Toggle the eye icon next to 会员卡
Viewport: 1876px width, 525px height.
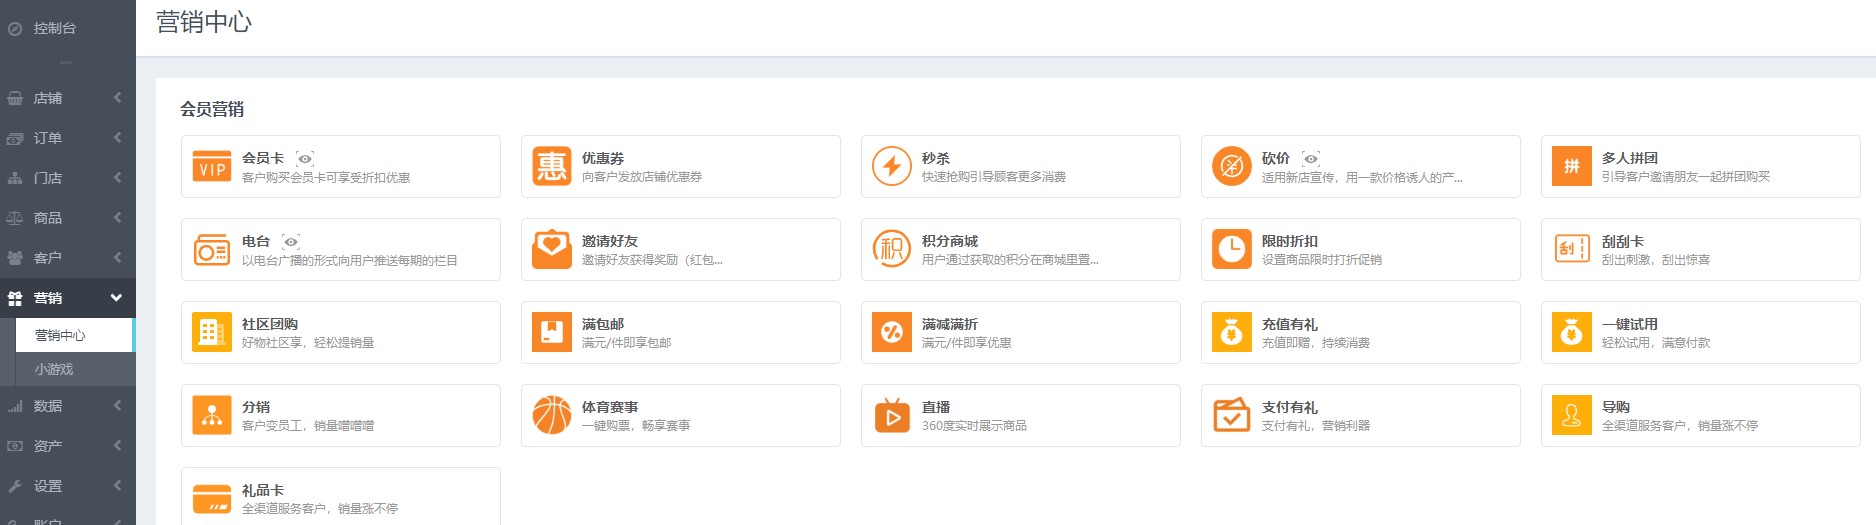click(305, 158)
